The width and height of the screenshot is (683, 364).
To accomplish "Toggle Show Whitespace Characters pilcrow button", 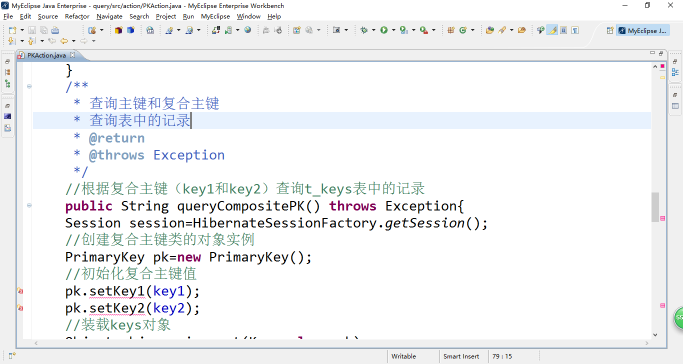I will pyautogui.click(x=575, y=30).
